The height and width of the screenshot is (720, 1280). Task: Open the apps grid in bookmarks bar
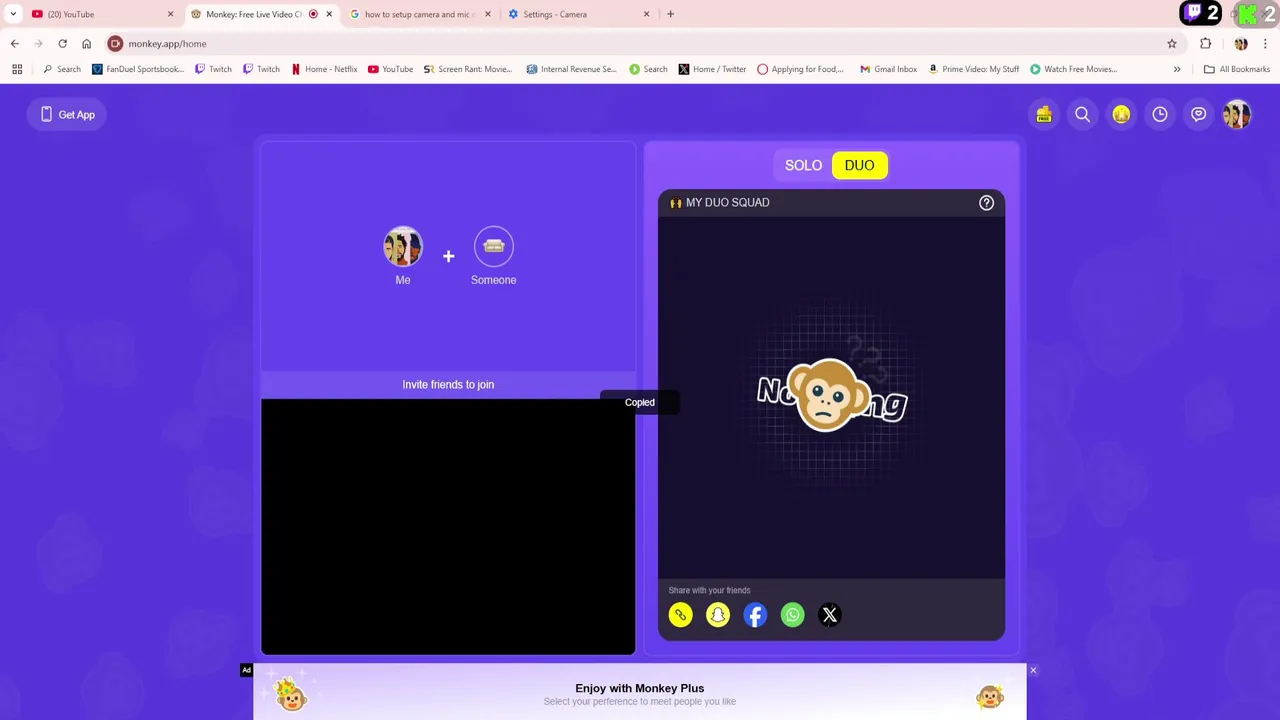(x=17, y=69)
